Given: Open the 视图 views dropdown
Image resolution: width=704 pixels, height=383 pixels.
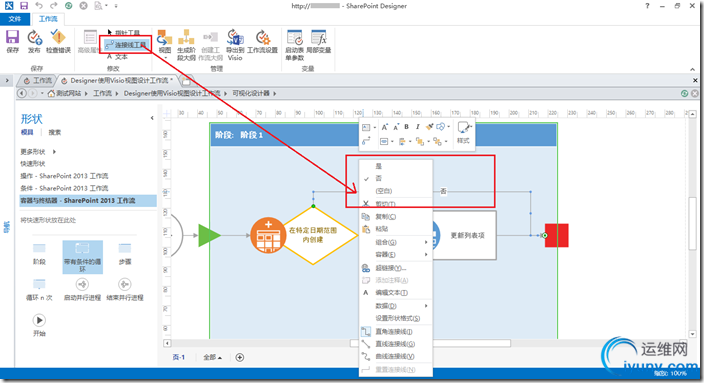Looking at the screenshot, I should 165,45.
